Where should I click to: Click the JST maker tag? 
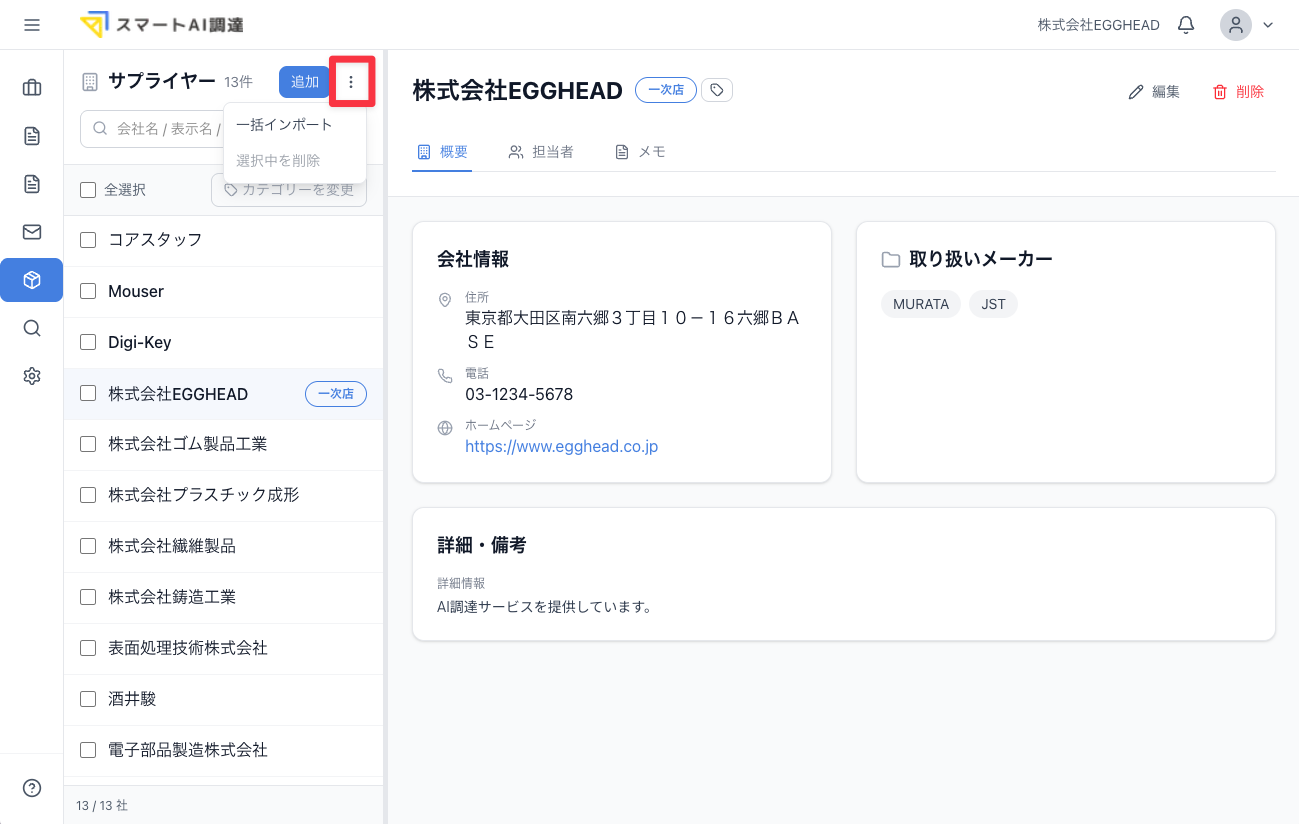(993, 304)
